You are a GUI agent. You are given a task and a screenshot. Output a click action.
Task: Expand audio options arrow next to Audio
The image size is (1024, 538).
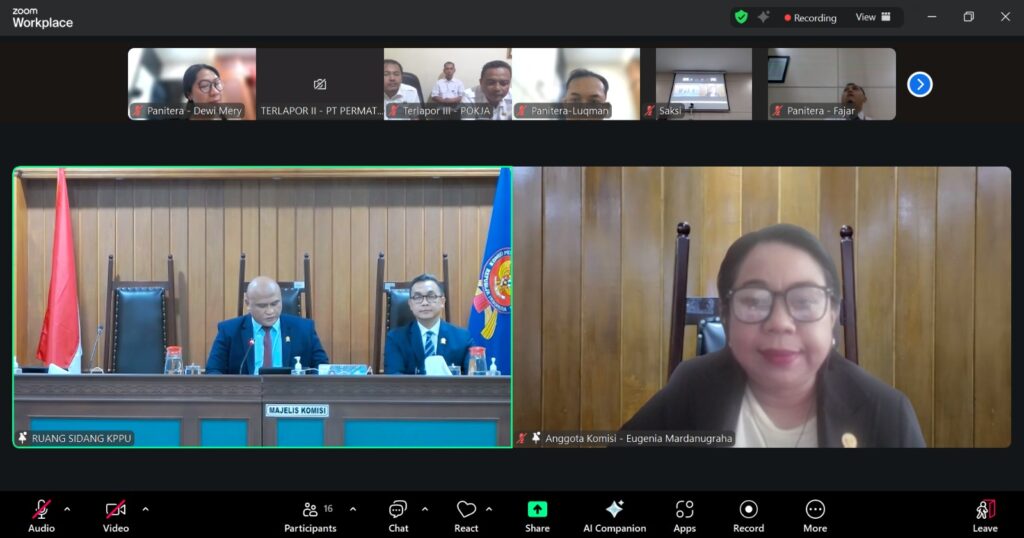point(67,509)
